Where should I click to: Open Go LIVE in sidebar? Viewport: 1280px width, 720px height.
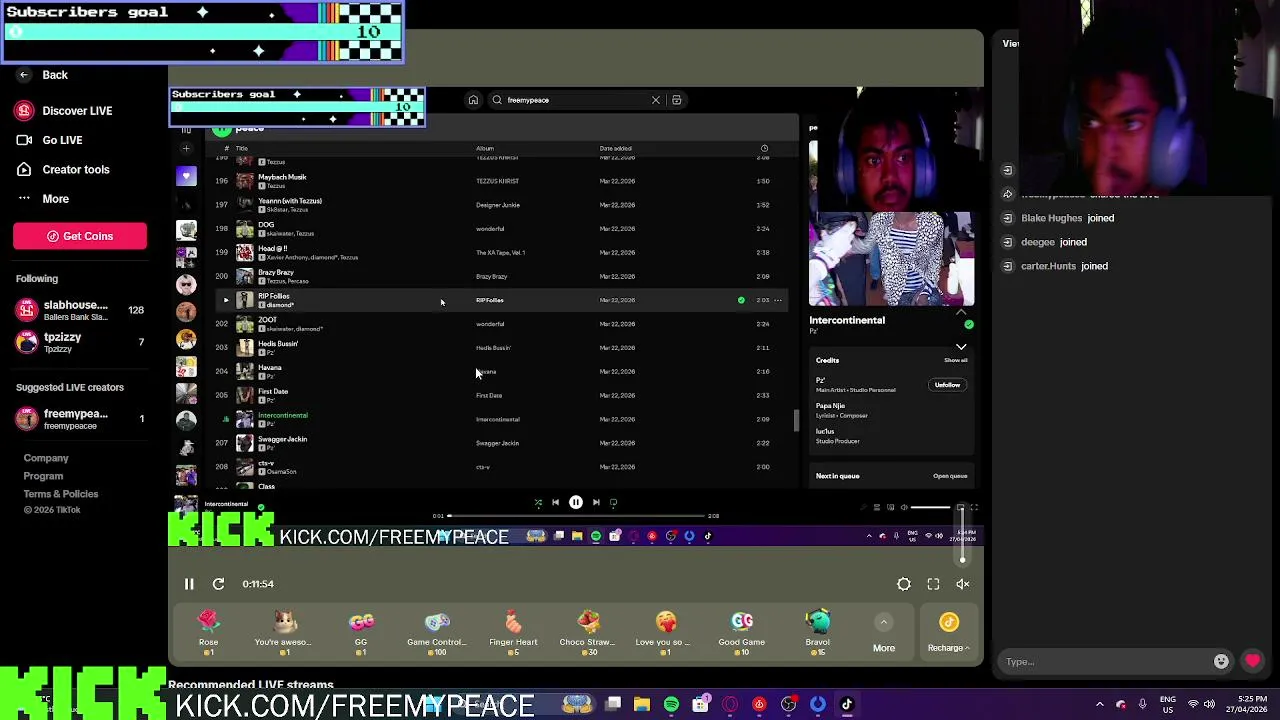point(50,140)
